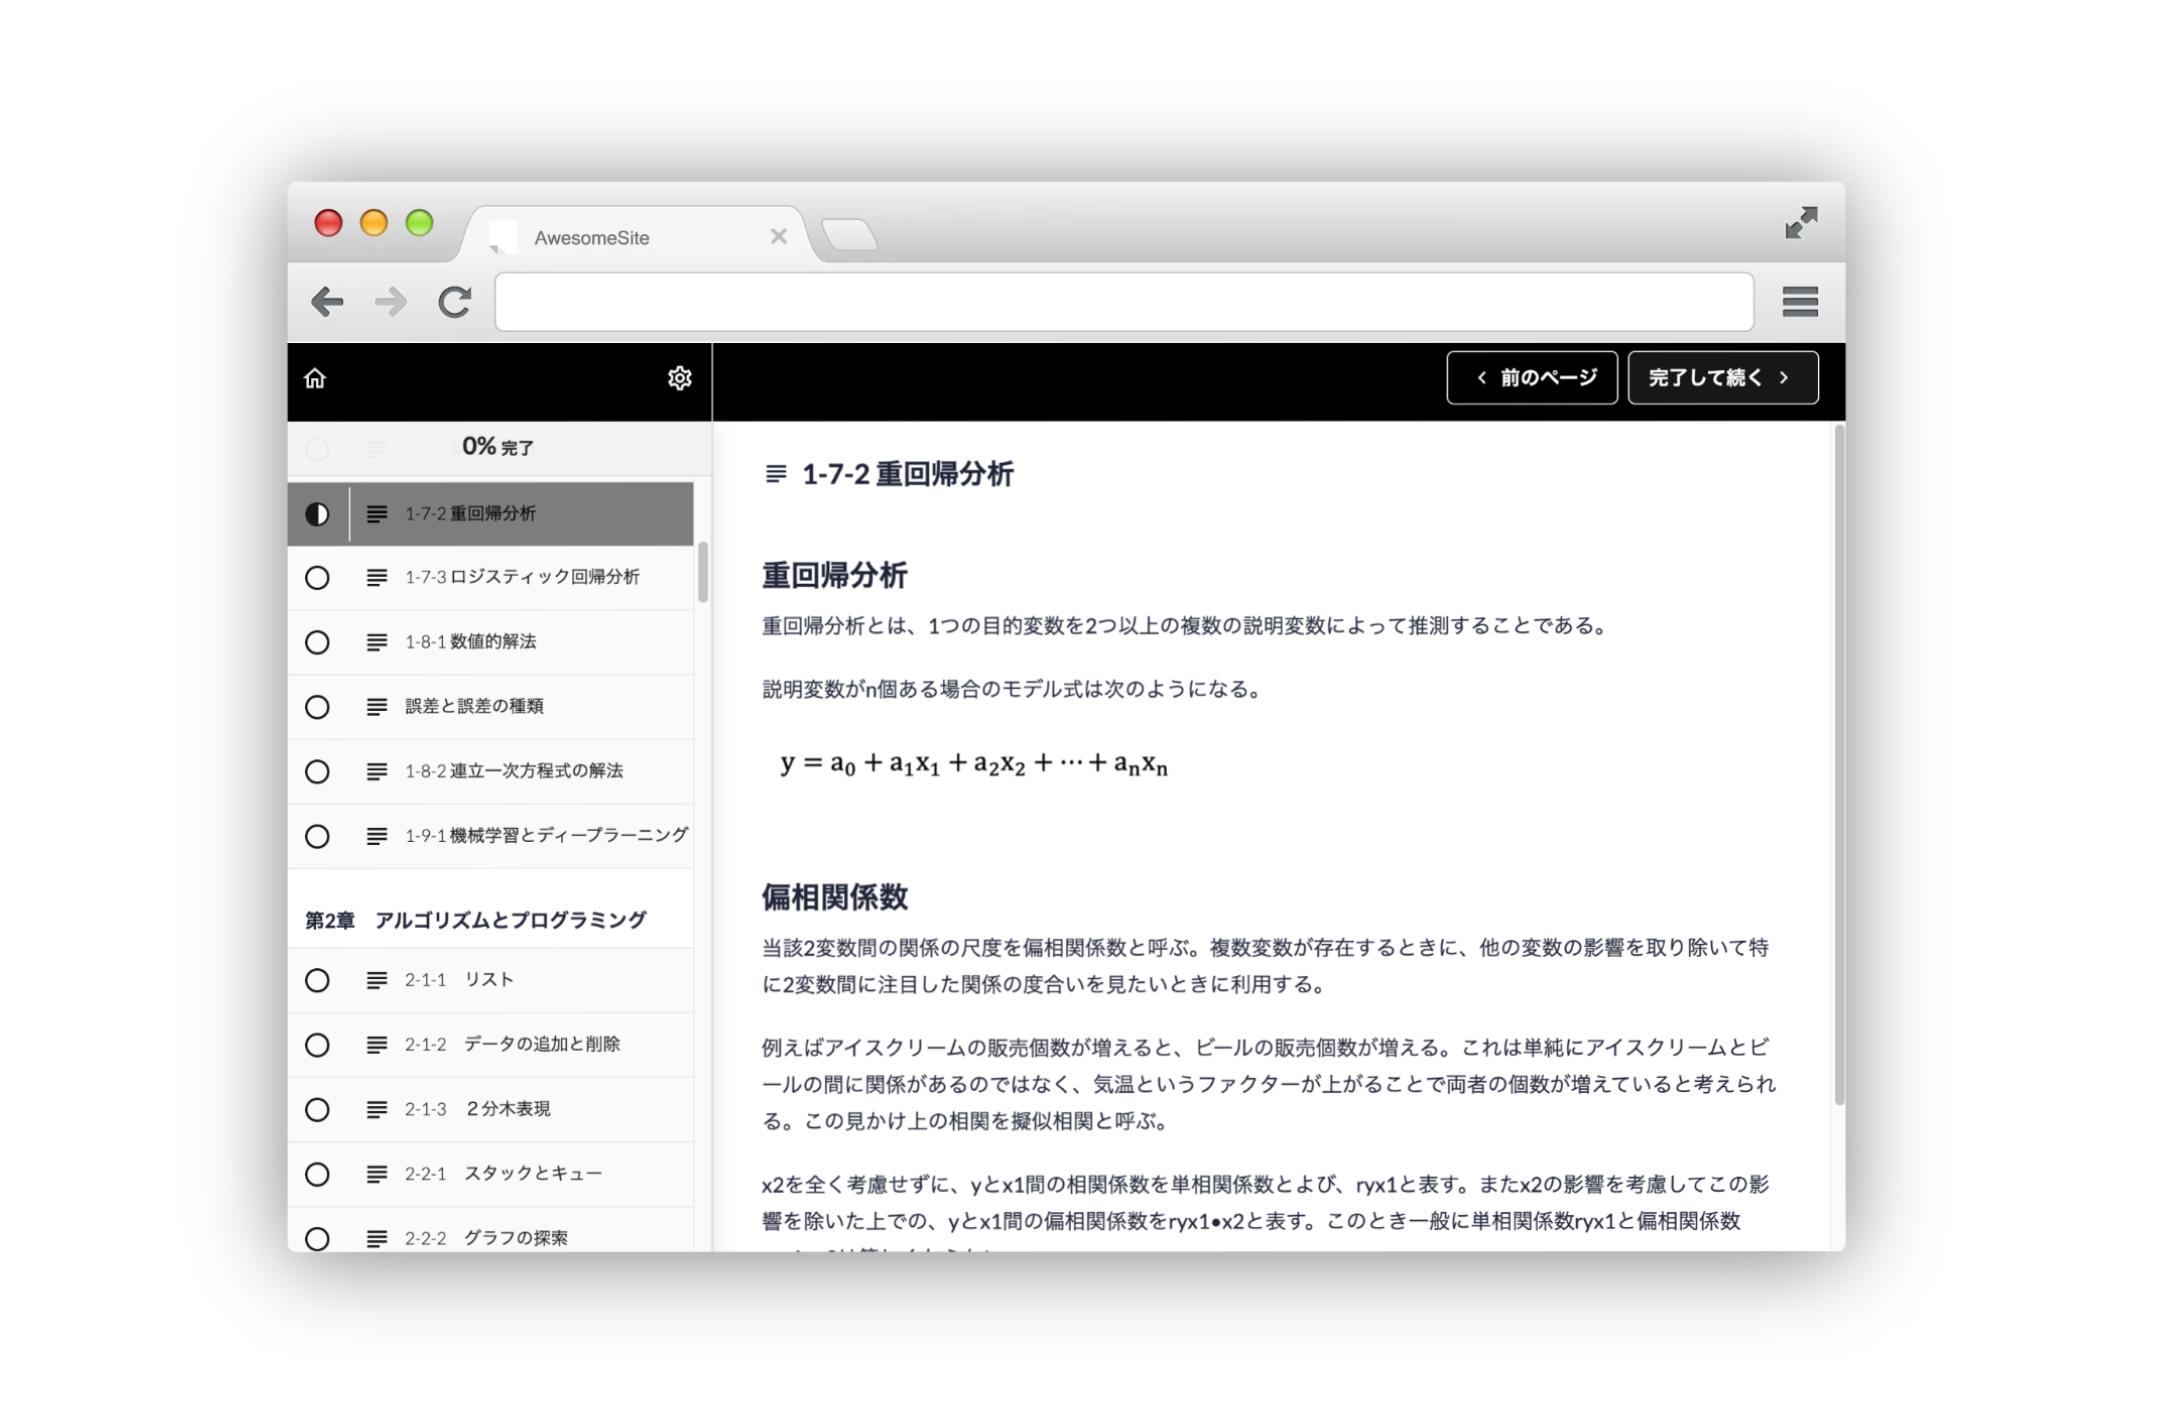Viewport: 2162px width, 1428px height.
Task: Click text-lines icon beside 2-1-2 データの追加と削除
Action: [377, 1045]
